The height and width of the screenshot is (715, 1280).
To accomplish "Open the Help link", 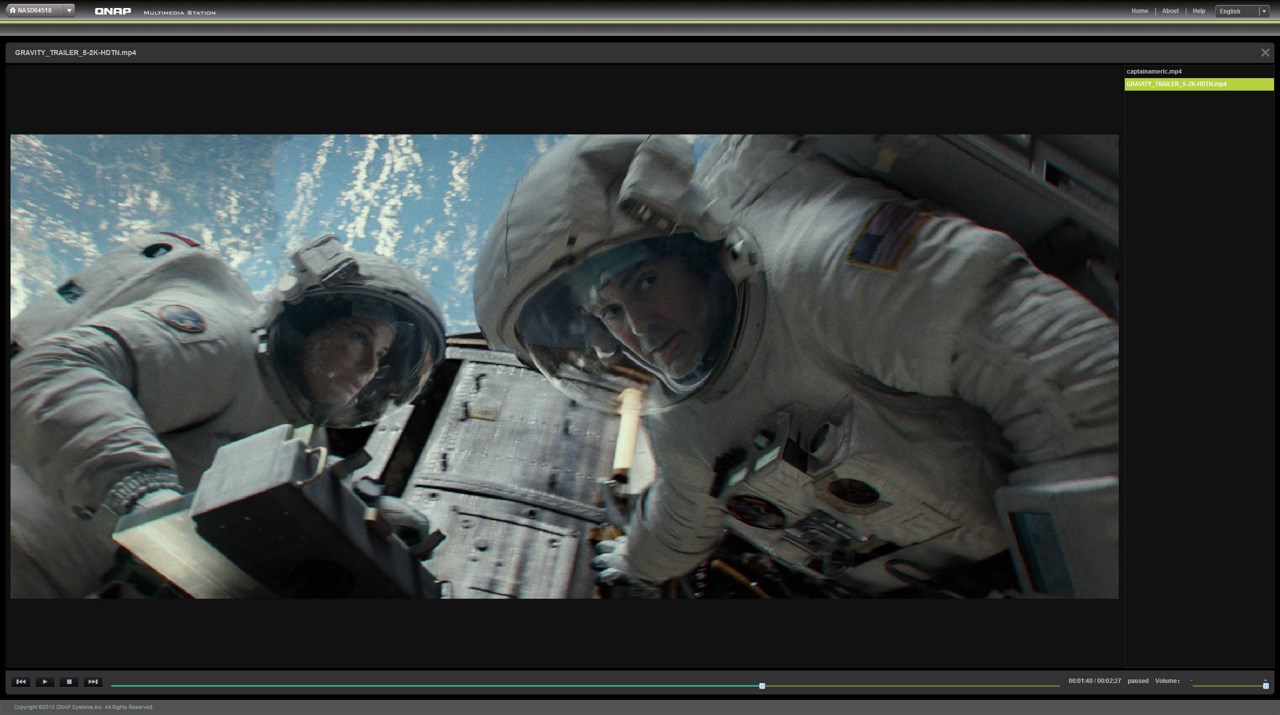I will pos(1199,11).
